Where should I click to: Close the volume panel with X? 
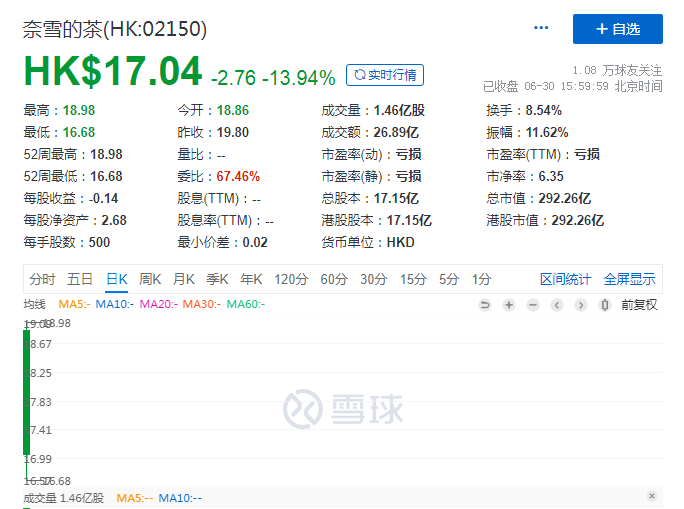[x=652, y=496]
